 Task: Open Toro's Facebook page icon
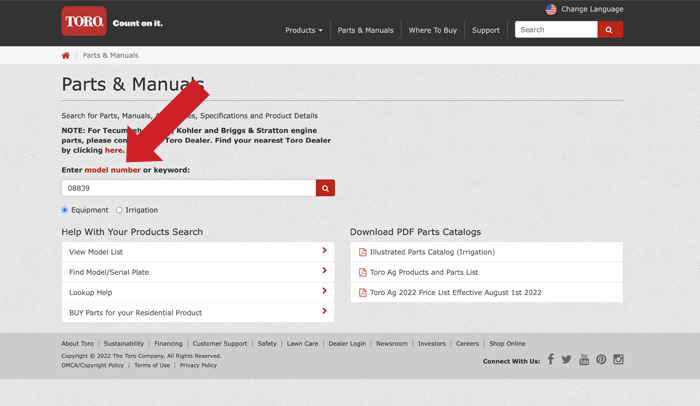[550, 359]
